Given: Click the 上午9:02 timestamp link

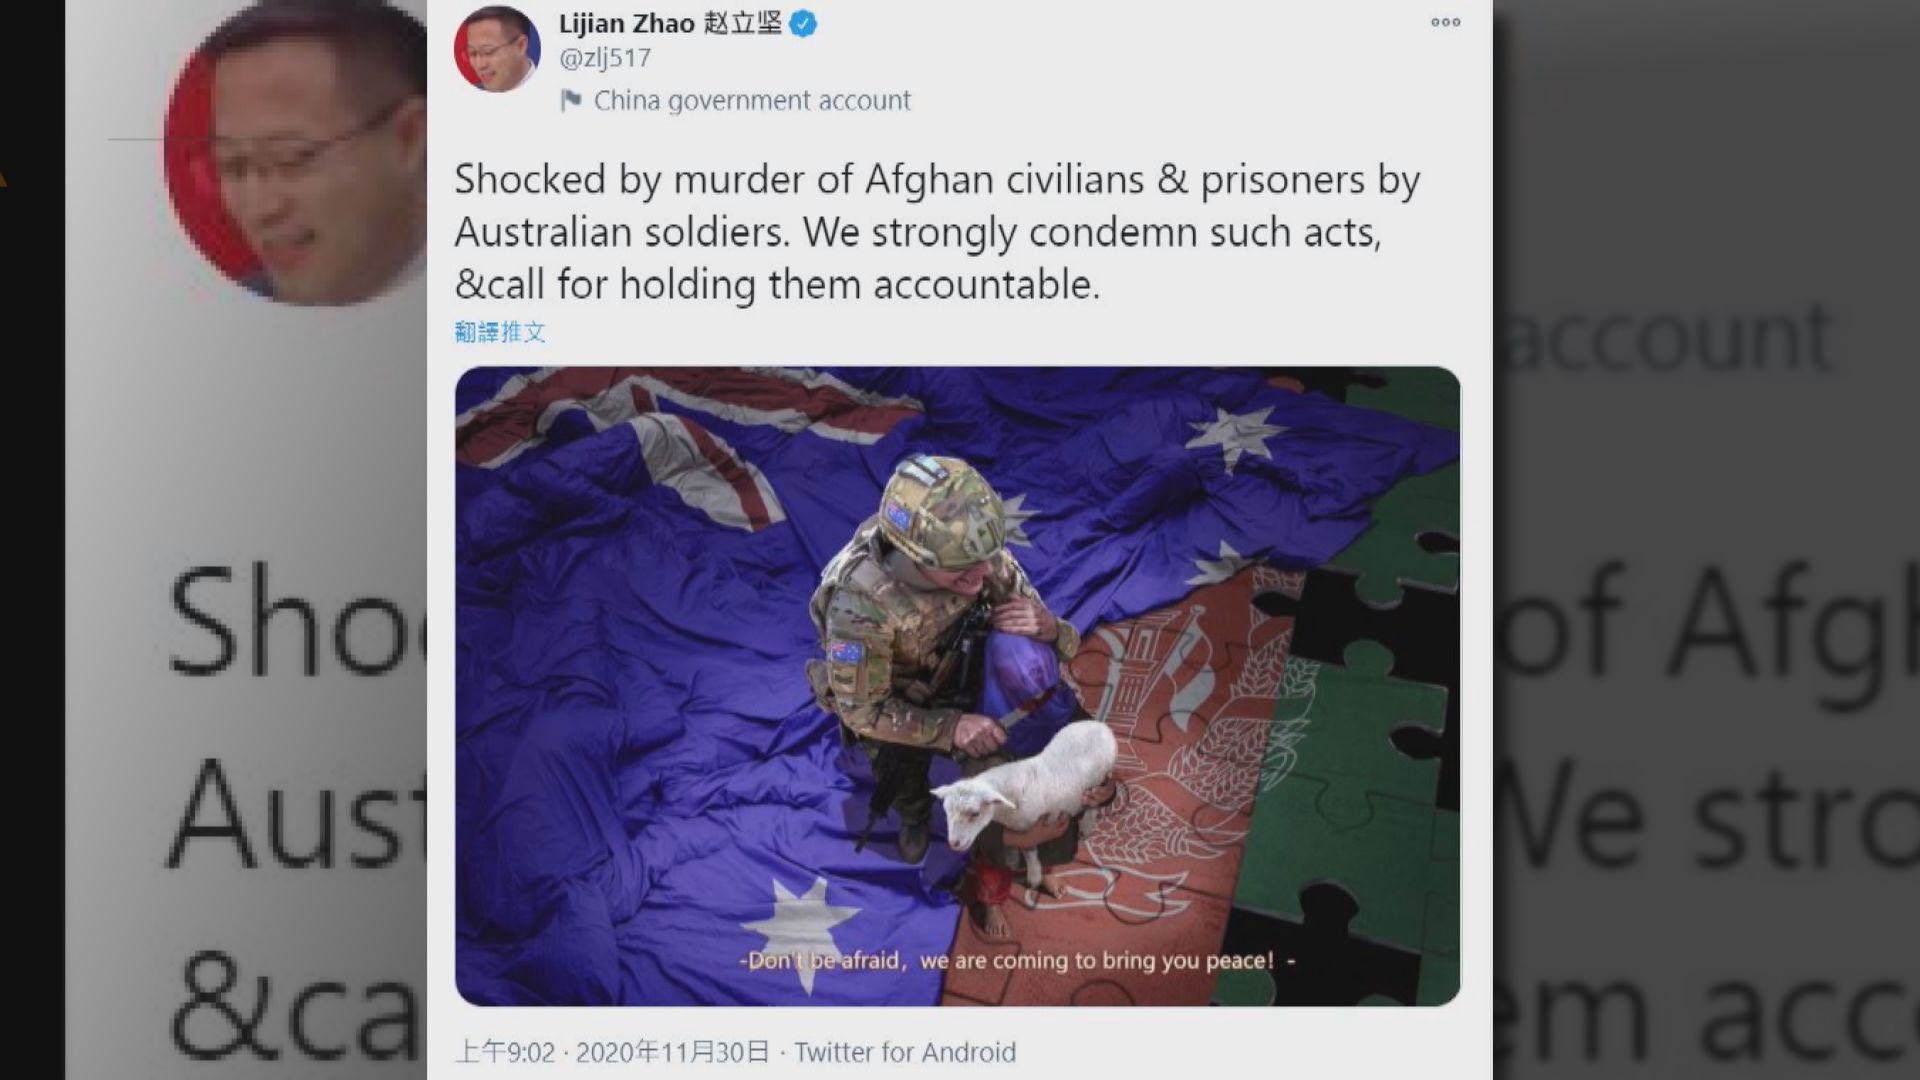Looking at the screenshot, I should pos(505,1052).
